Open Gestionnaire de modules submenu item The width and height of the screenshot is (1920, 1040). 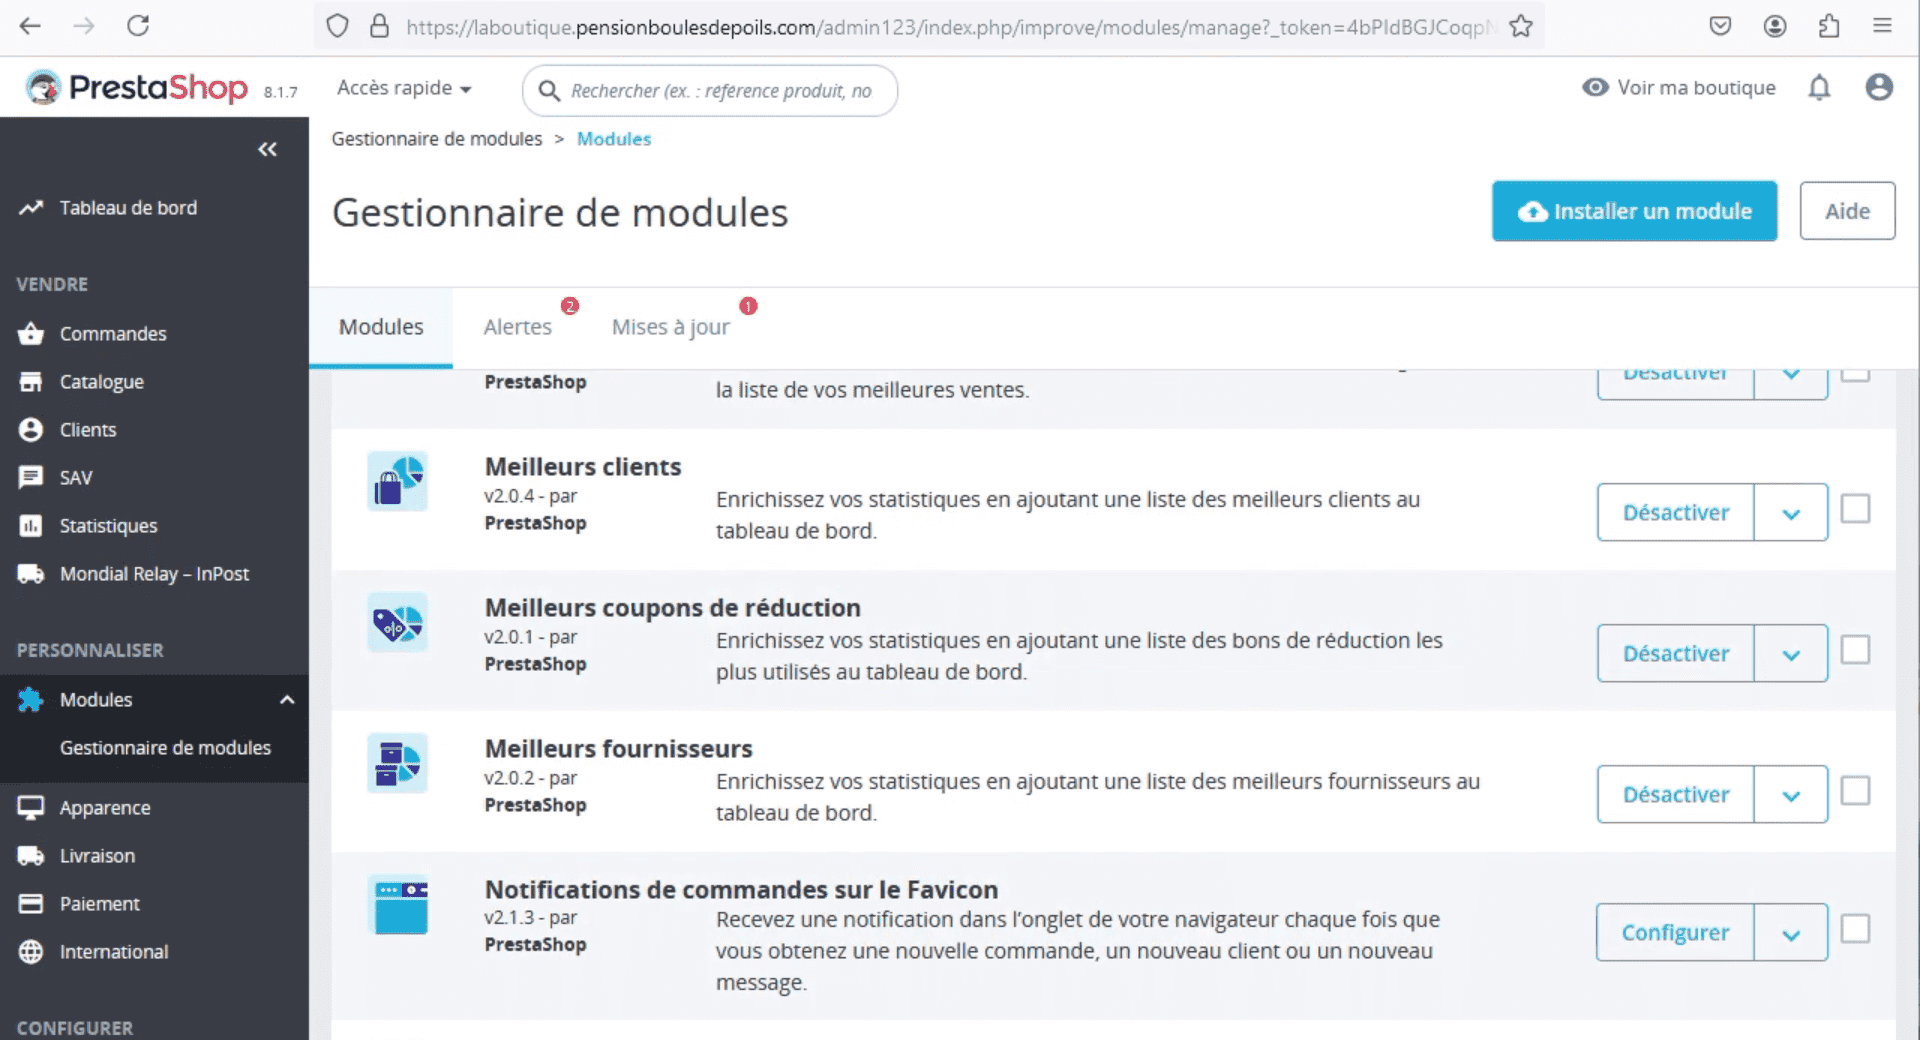pyautogui.click(x=165, y=748)
